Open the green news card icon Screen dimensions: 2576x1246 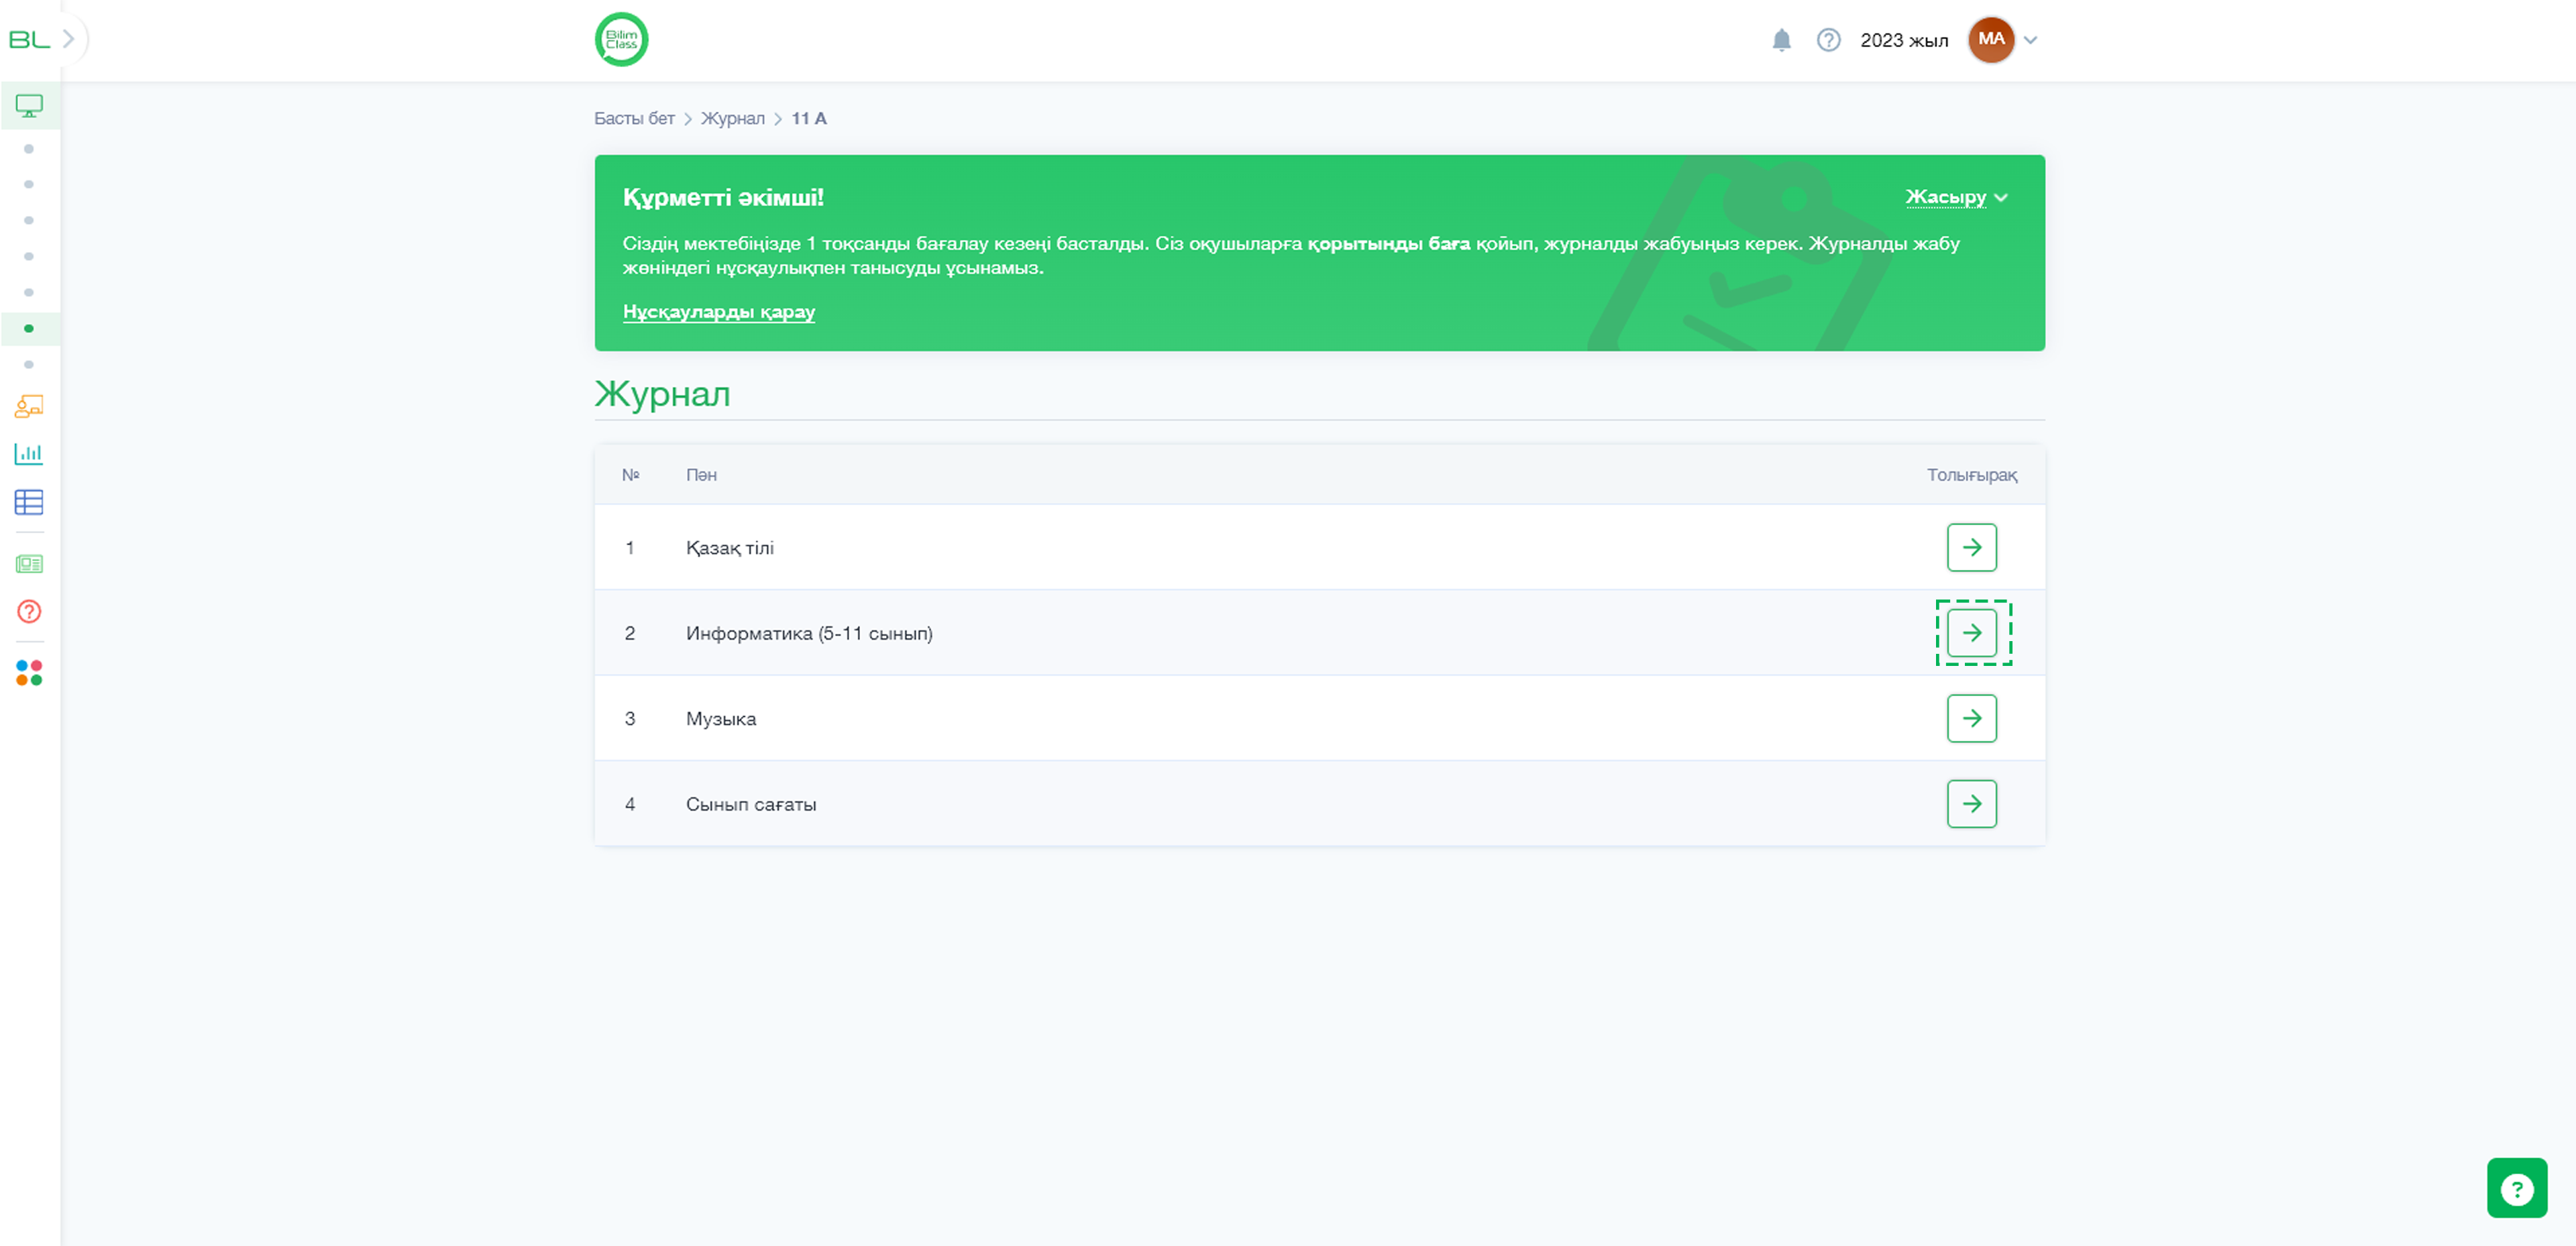pos(29,564)
